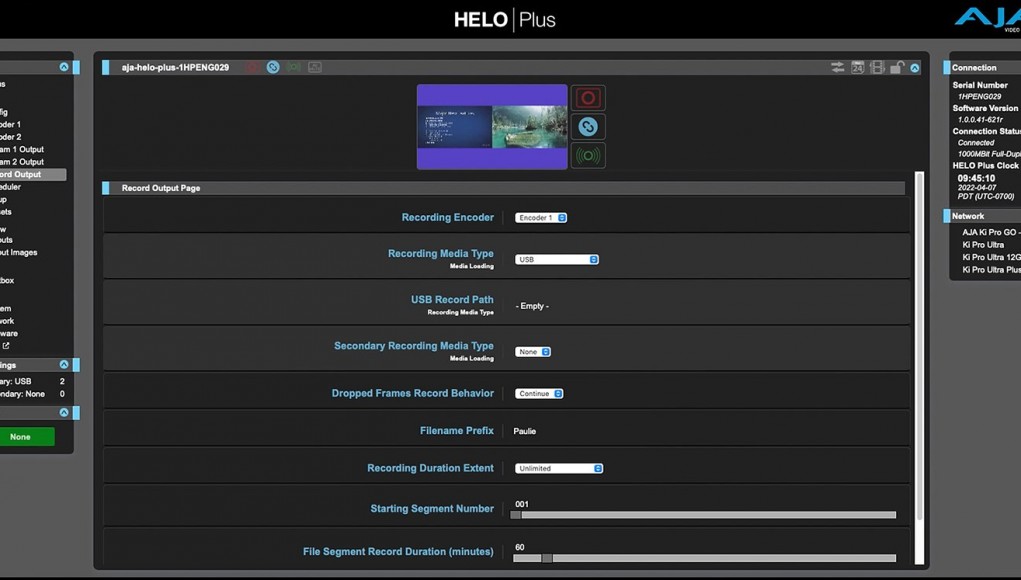1021x580 pixels.
Task: Click the plain Ki Pro Ultra network entry
Action: 983,245
